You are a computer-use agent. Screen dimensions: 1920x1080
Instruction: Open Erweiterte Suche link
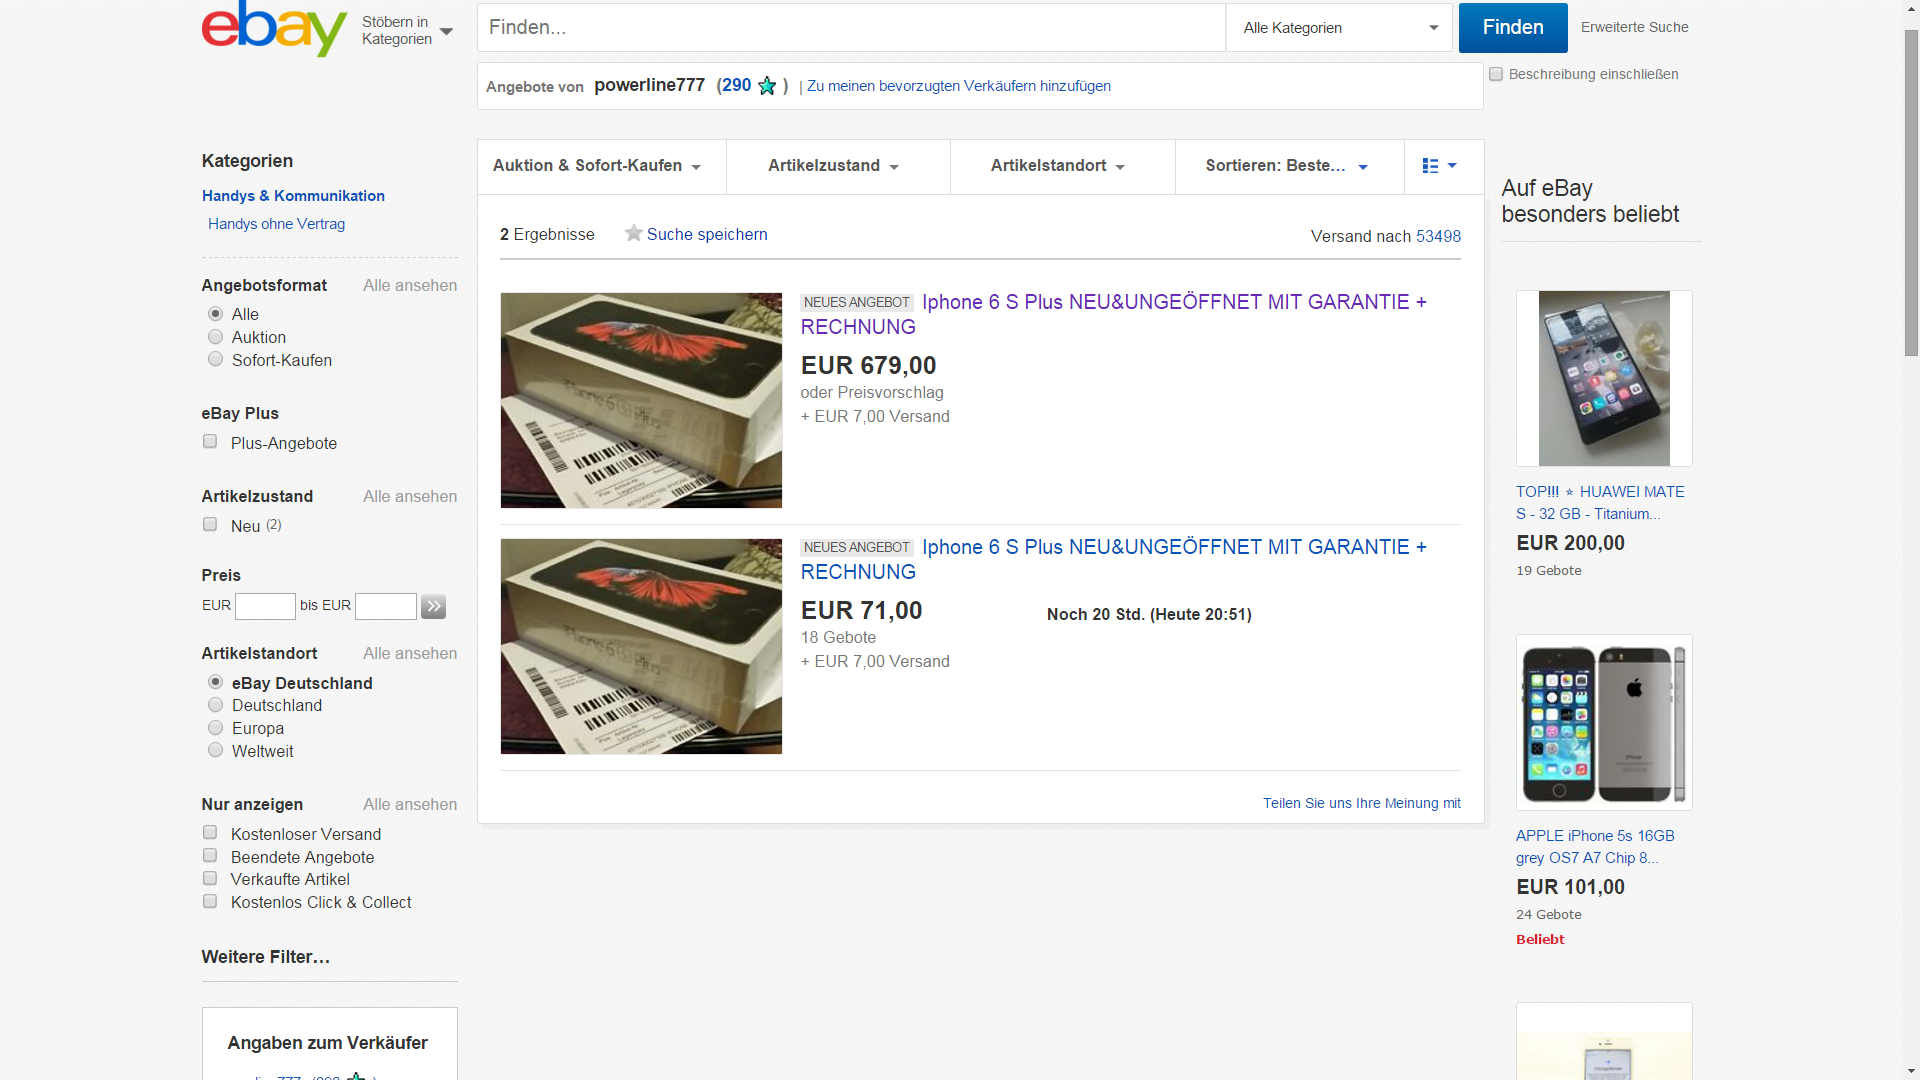(1634, 27)
